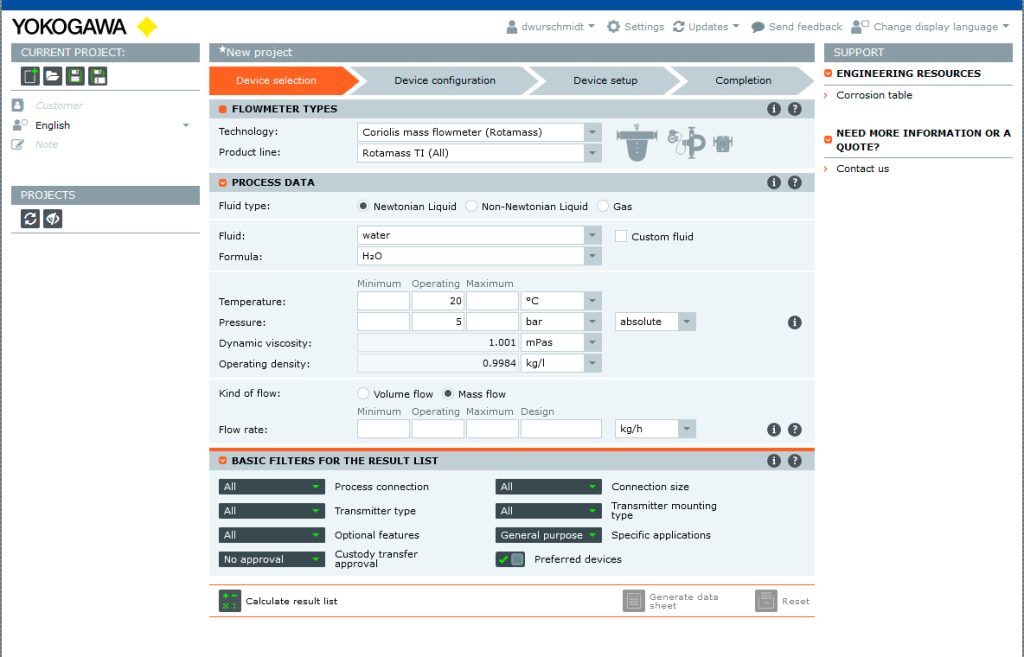Open the Product line dropdown

479,153
